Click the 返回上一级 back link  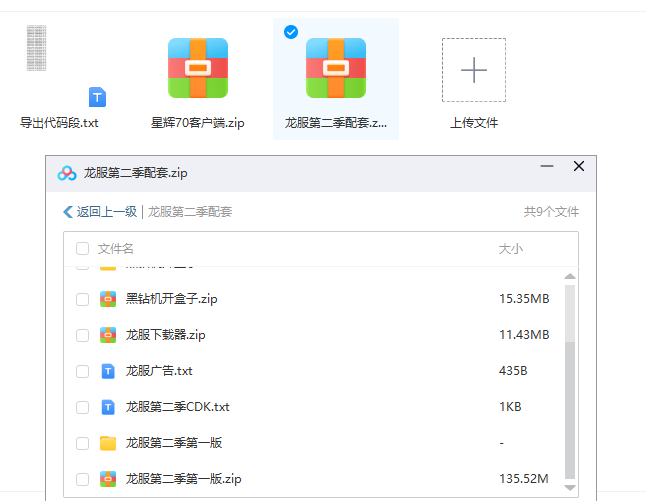pos(99,212)
